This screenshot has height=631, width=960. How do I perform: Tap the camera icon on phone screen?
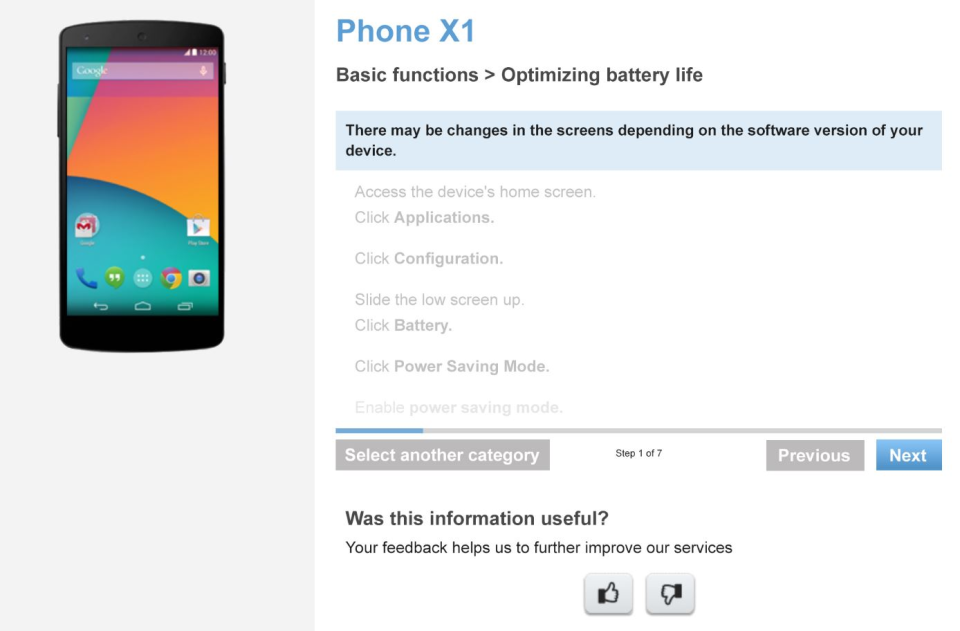click(198, 278)
